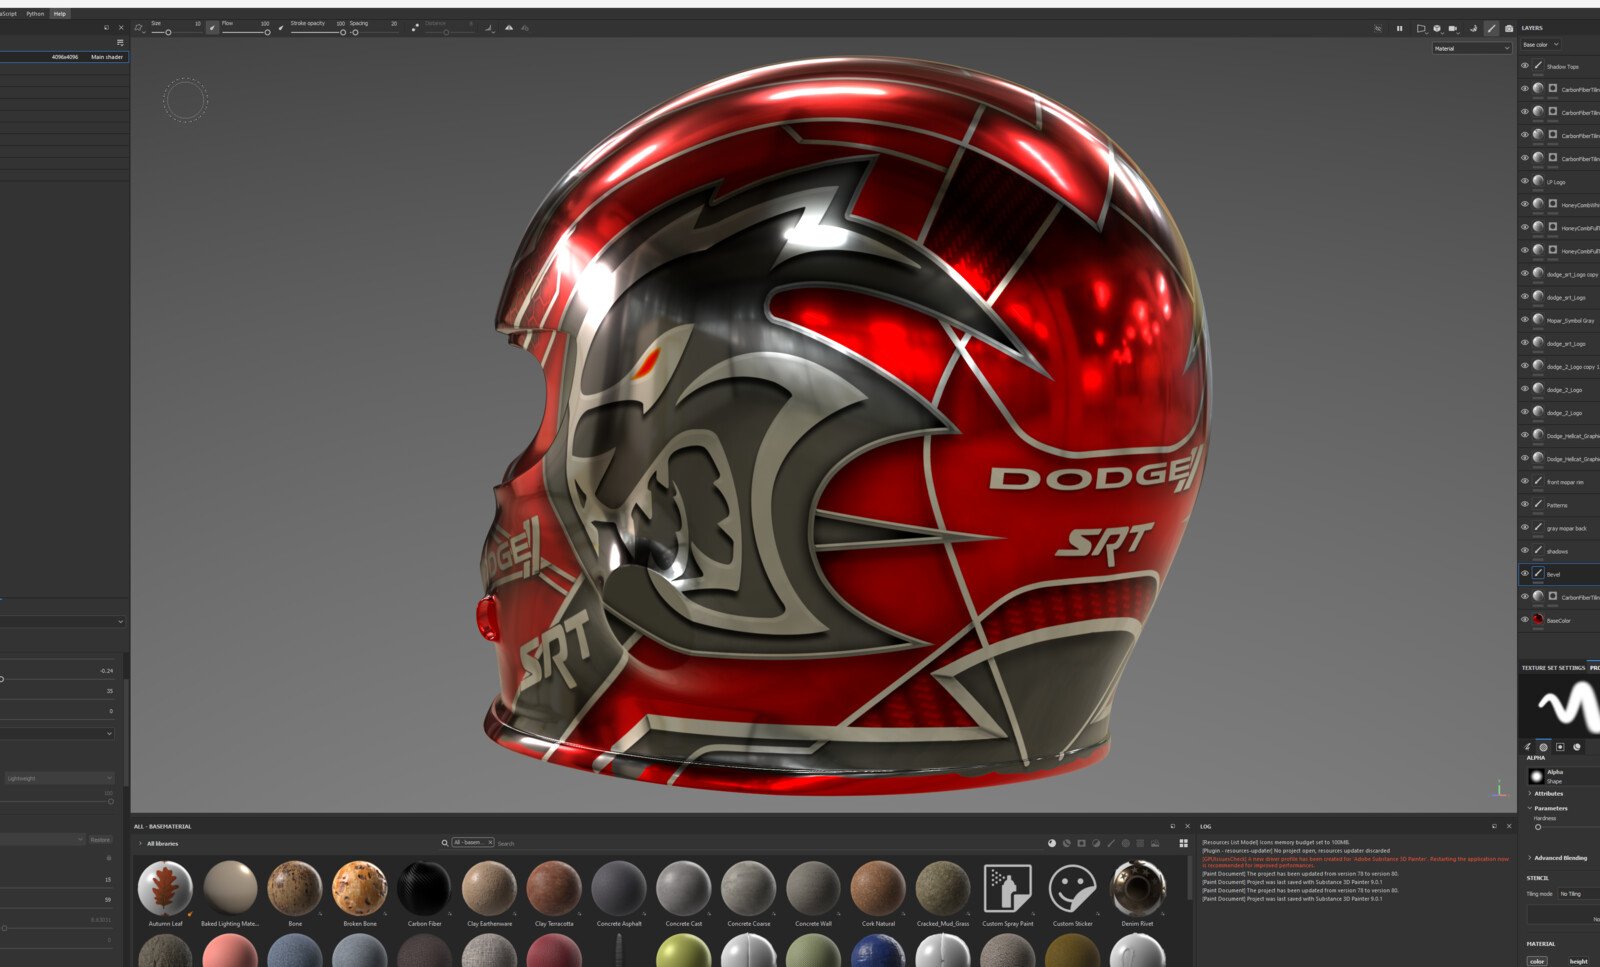Toggle visibility of gray mopar back layer
1600x967 pixels.
[1525, 527]
